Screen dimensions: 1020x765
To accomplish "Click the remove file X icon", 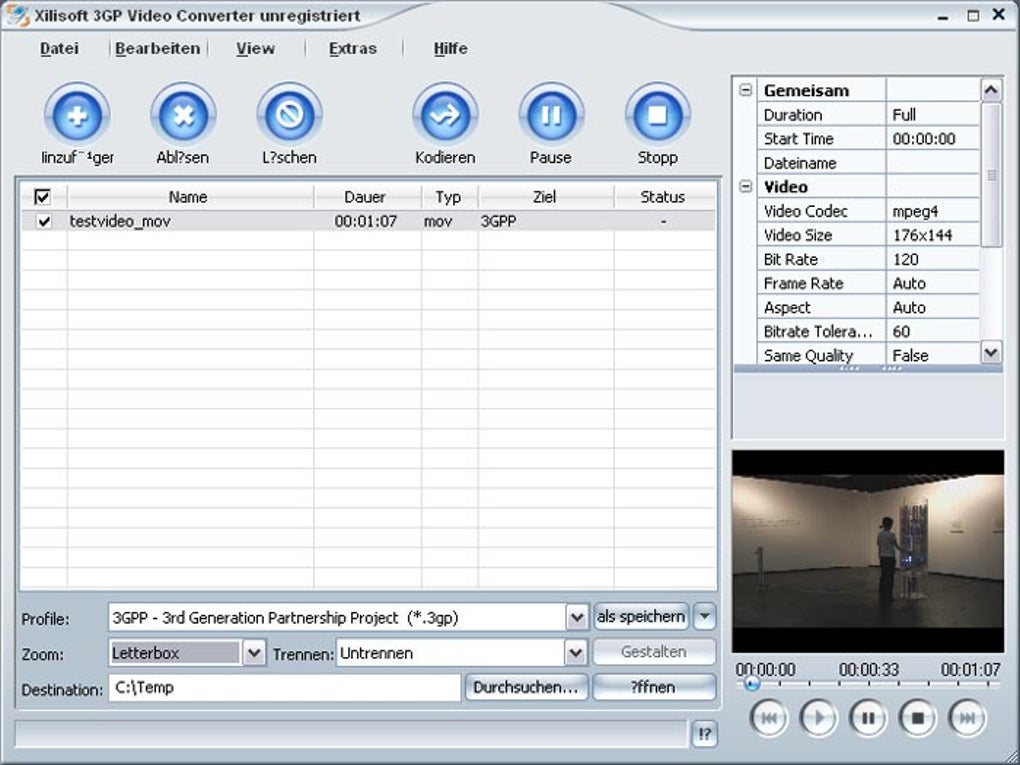I will pyautogui.click(x=183, y=115).
